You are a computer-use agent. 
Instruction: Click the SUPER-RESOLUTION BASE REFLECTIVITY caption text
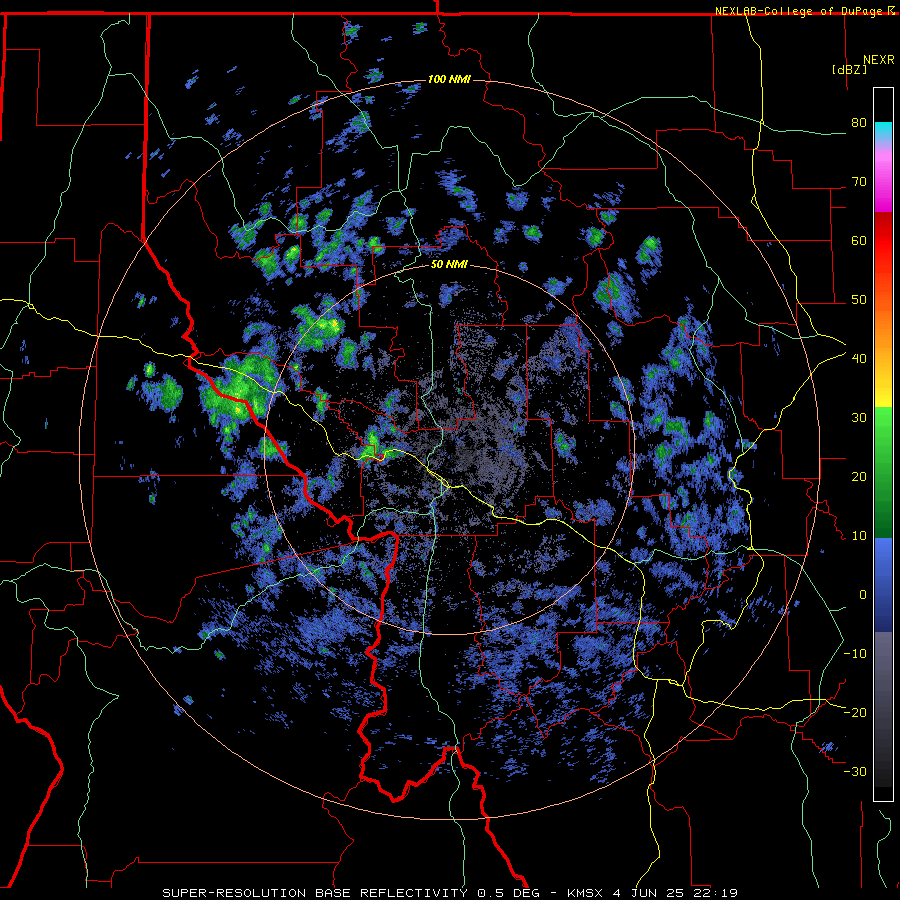(x=315, y=893)
